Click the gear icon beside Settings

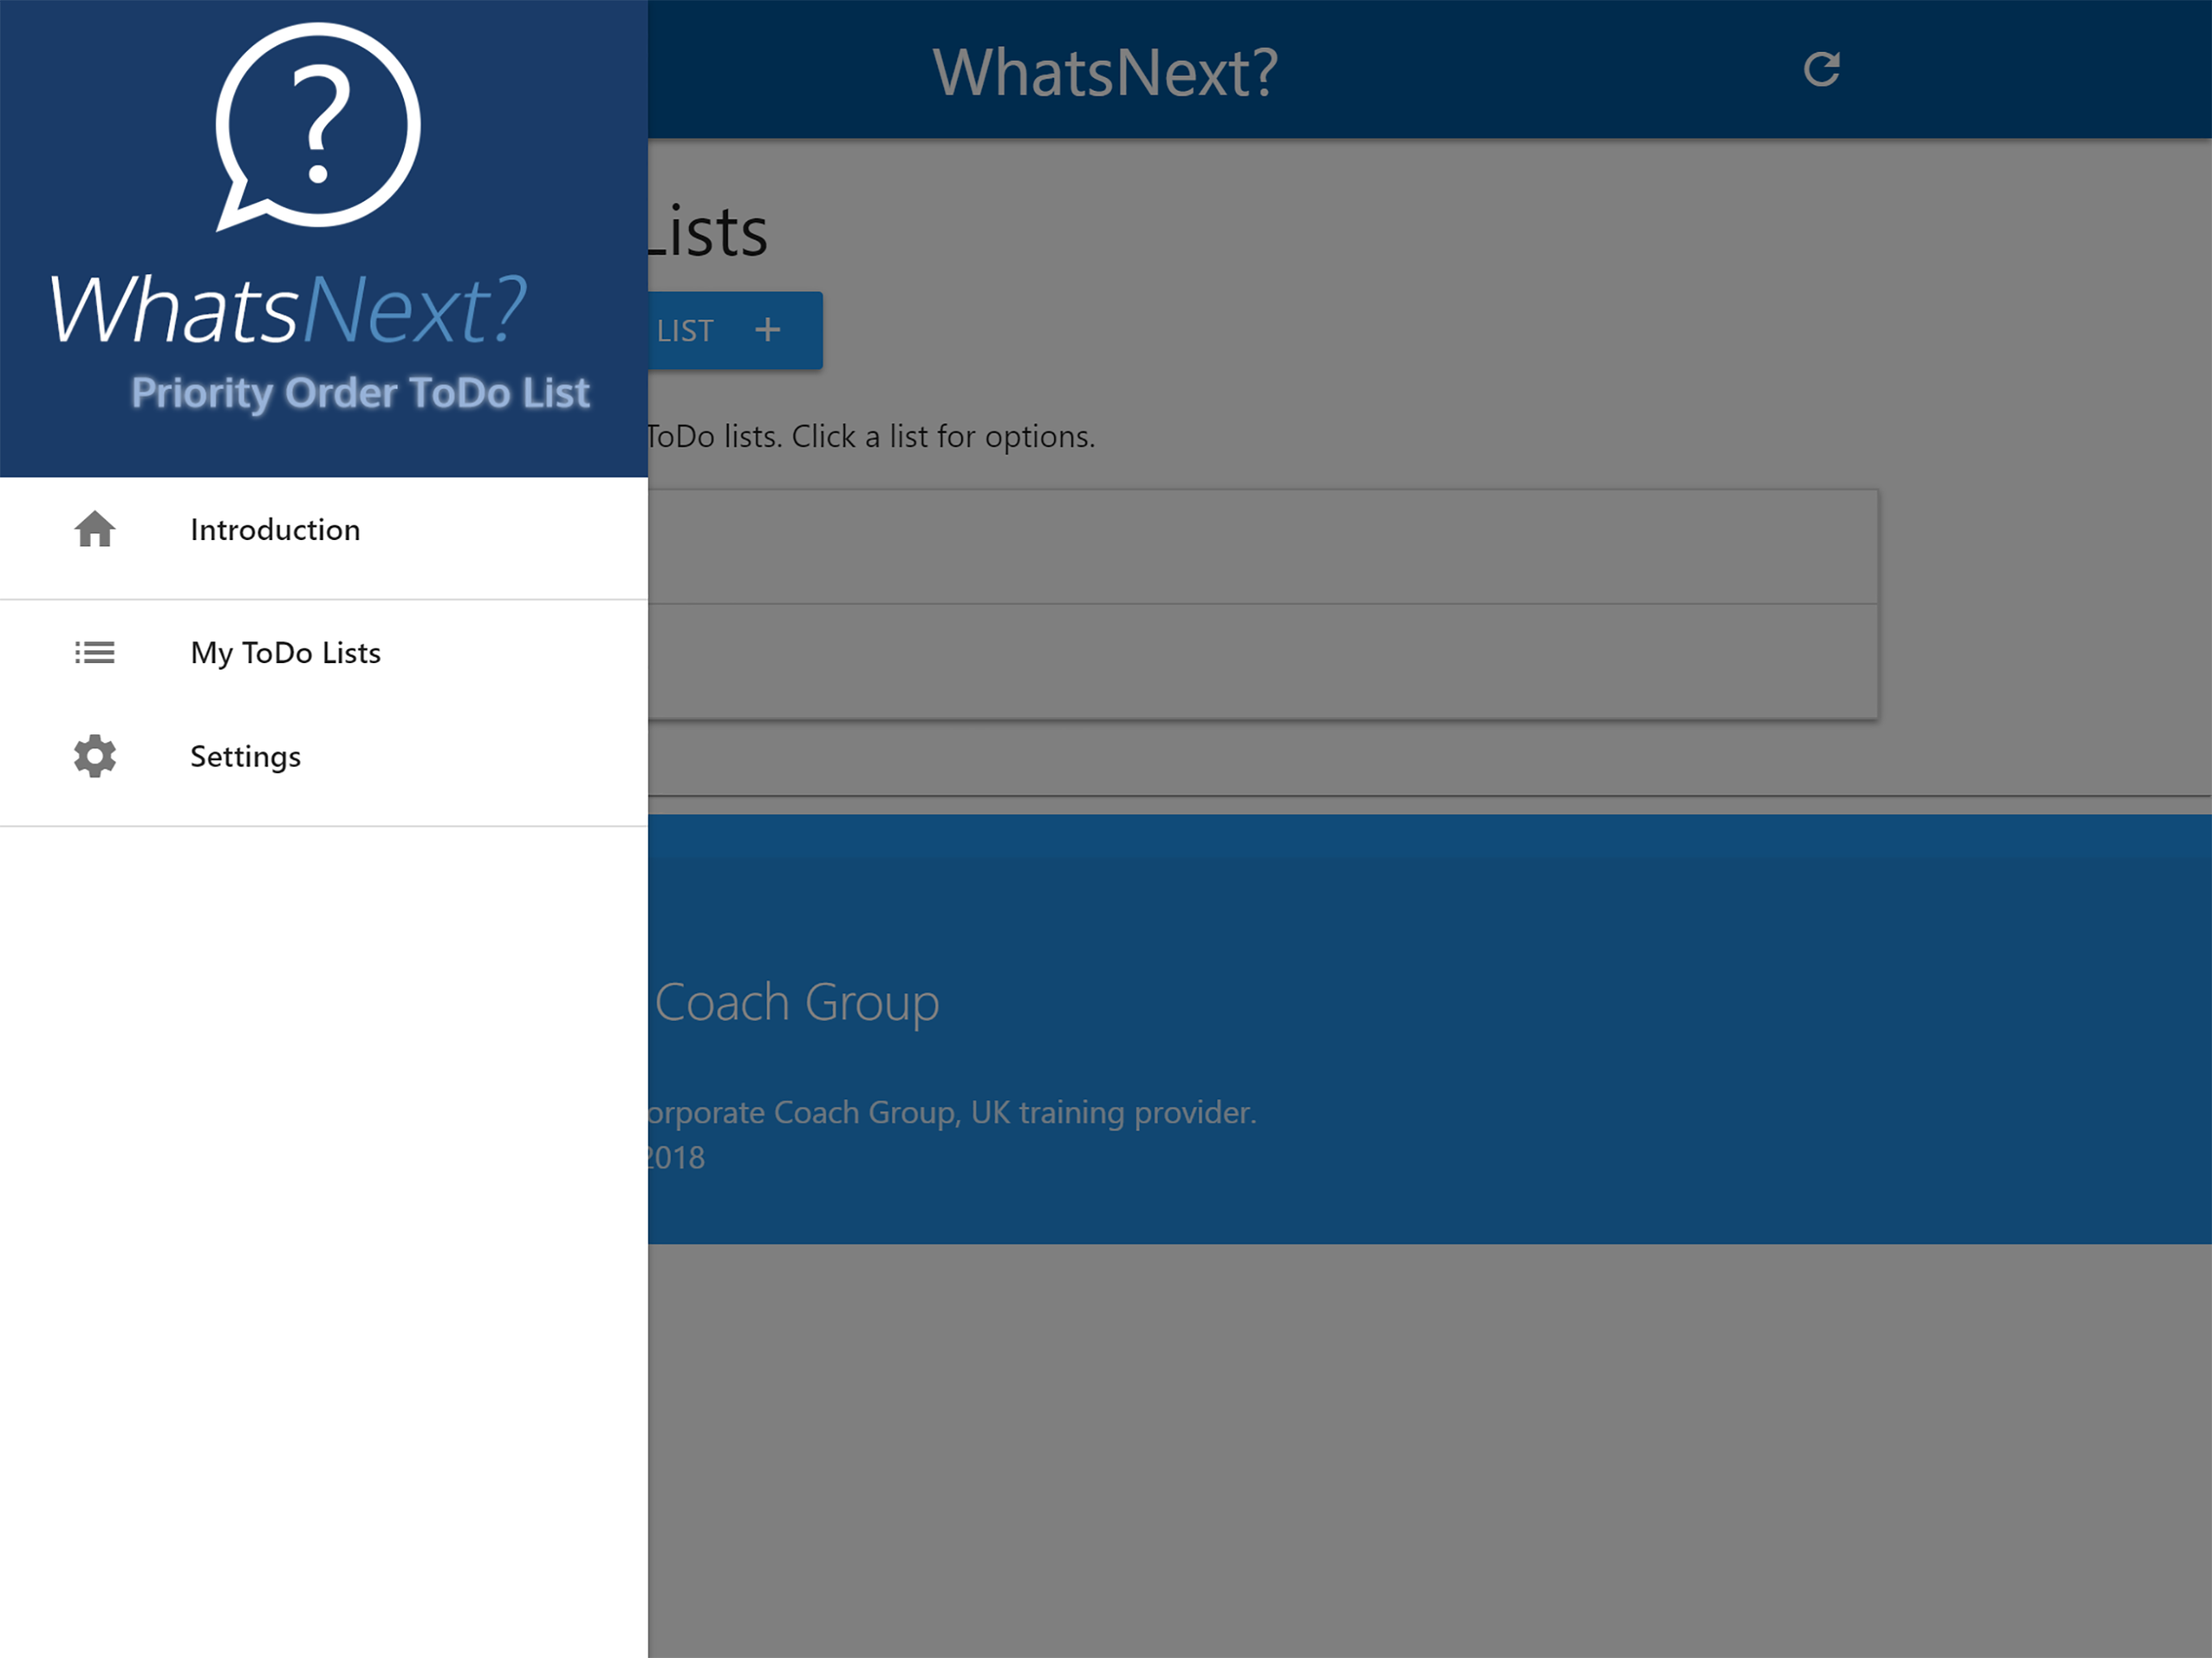[x=95, y=756]
